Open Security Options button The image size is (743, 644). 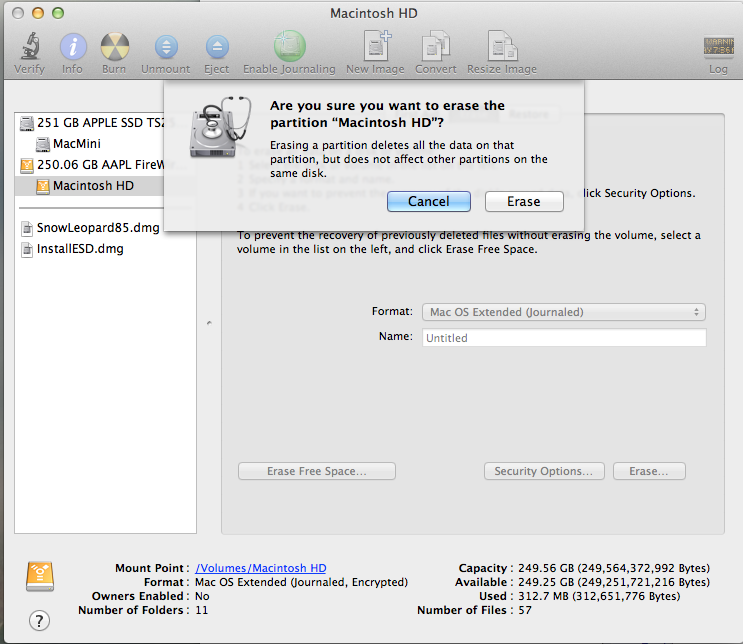point(544,471)
